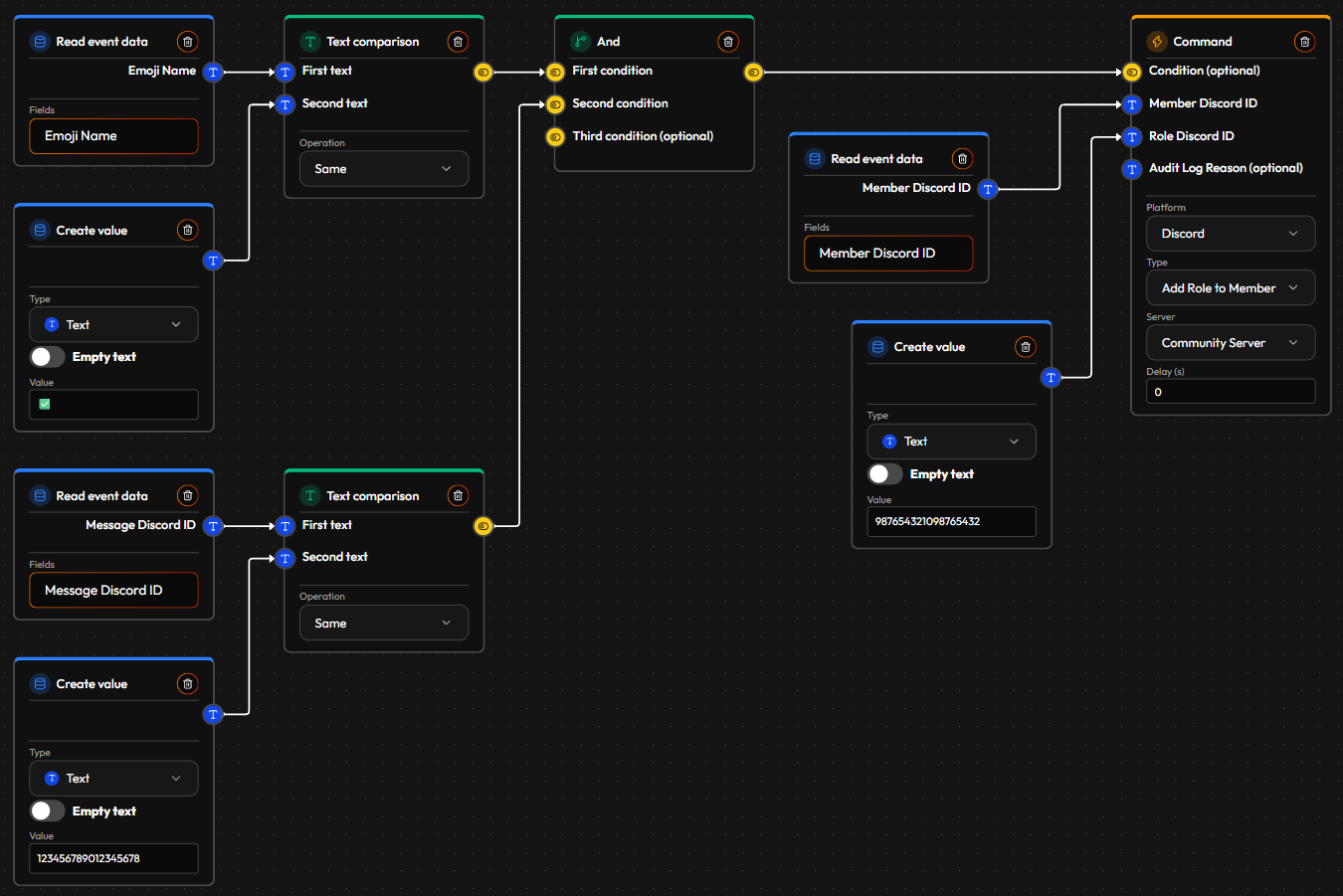Delete the Create value node containing 123456789012345678
The image size is (1343, 896).
[x=187, y=684]
